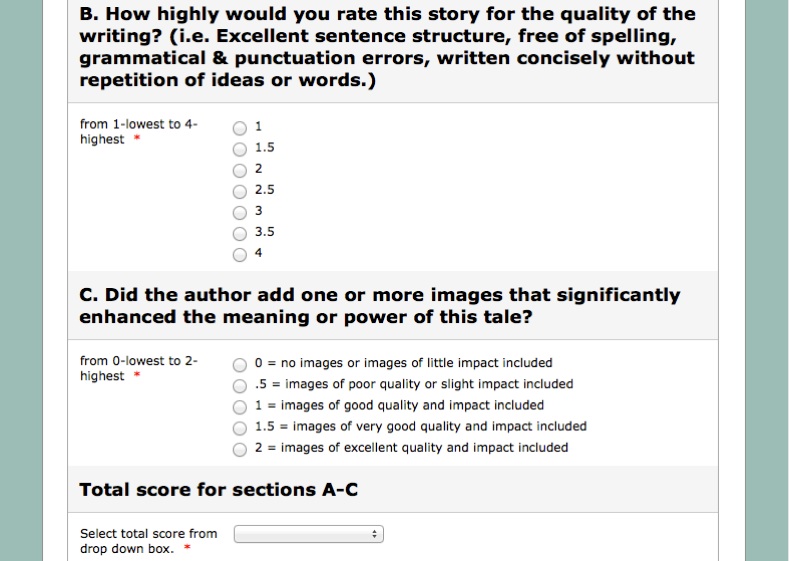Click the section C images question heading
The image size is (789, 561).
[380, 305]
